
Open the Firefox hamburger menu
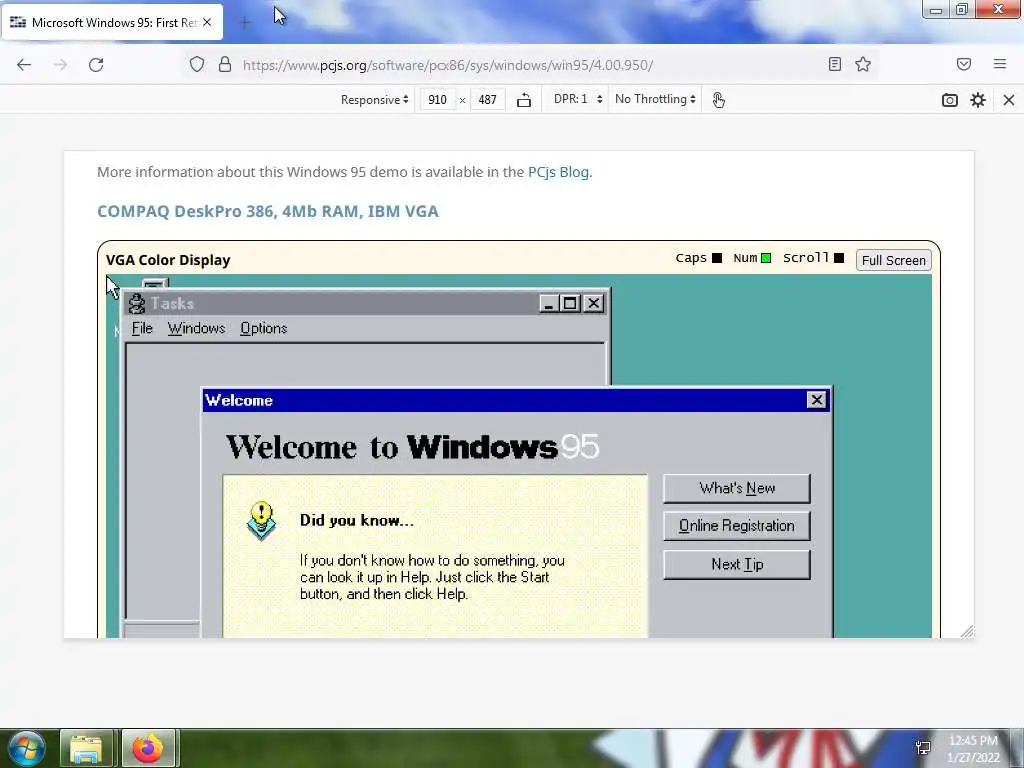pyautogui.click(x=1000, y=64)
